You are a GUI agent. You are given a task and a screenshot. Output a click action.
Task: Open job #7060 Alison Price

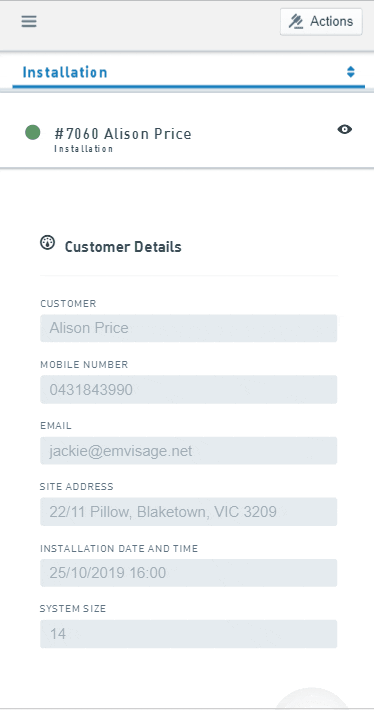123,134
